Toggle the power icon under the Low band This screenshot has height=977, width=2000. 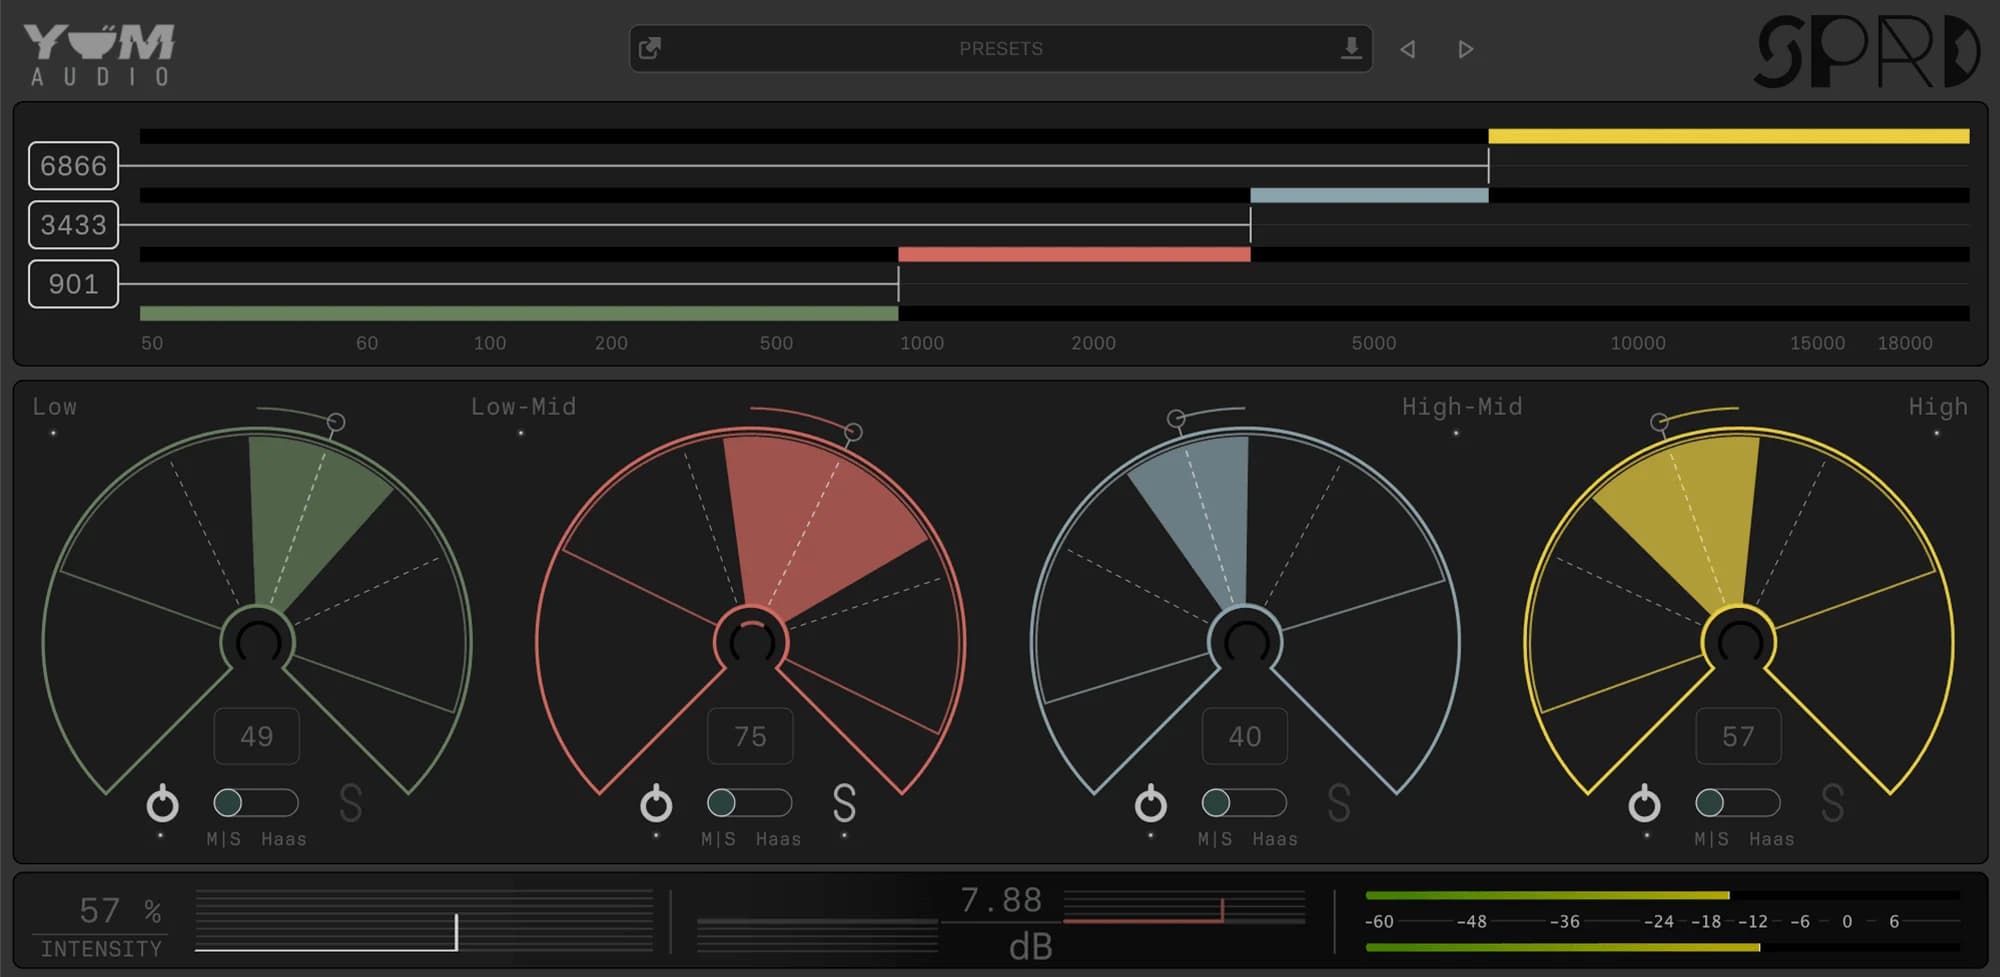[162, 803]
